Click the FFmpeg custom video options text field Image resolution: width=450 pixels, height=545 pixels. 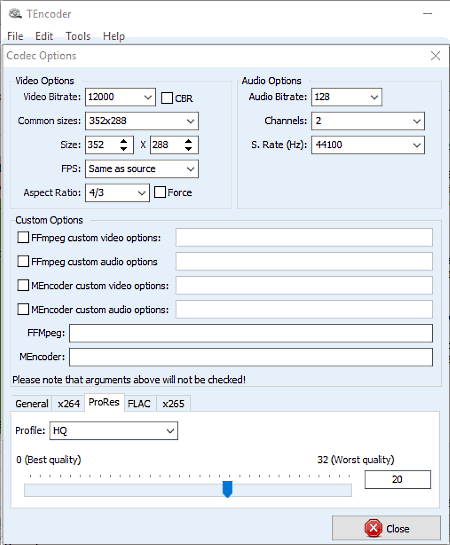[304, 237]
